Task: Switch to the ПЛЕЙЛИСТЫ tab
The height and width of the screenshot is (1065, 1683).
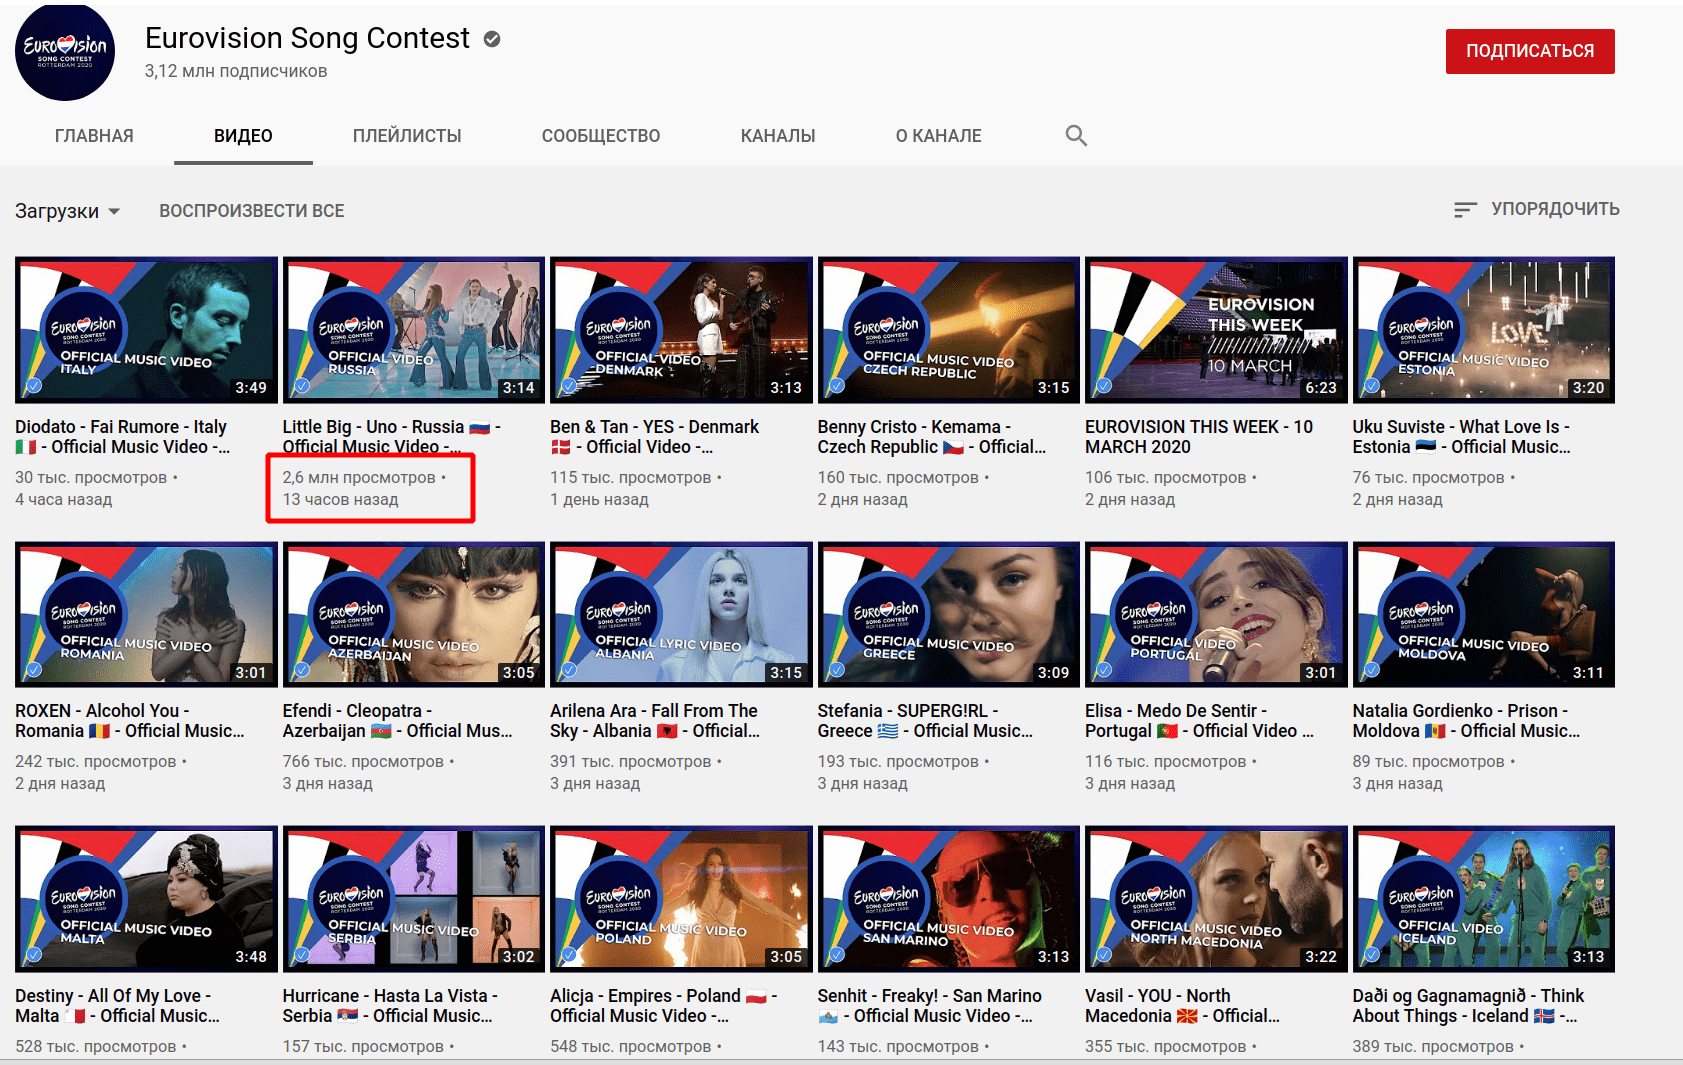Action: point(406,135)
